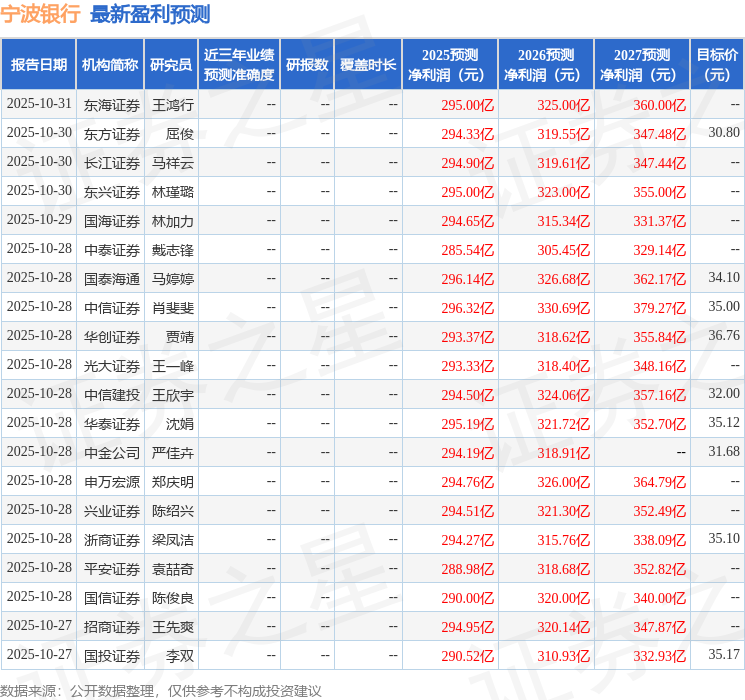Click 2027 profit value 332.93亿
Viewport: 745px width, 700px height.
(x=659, y=656)
